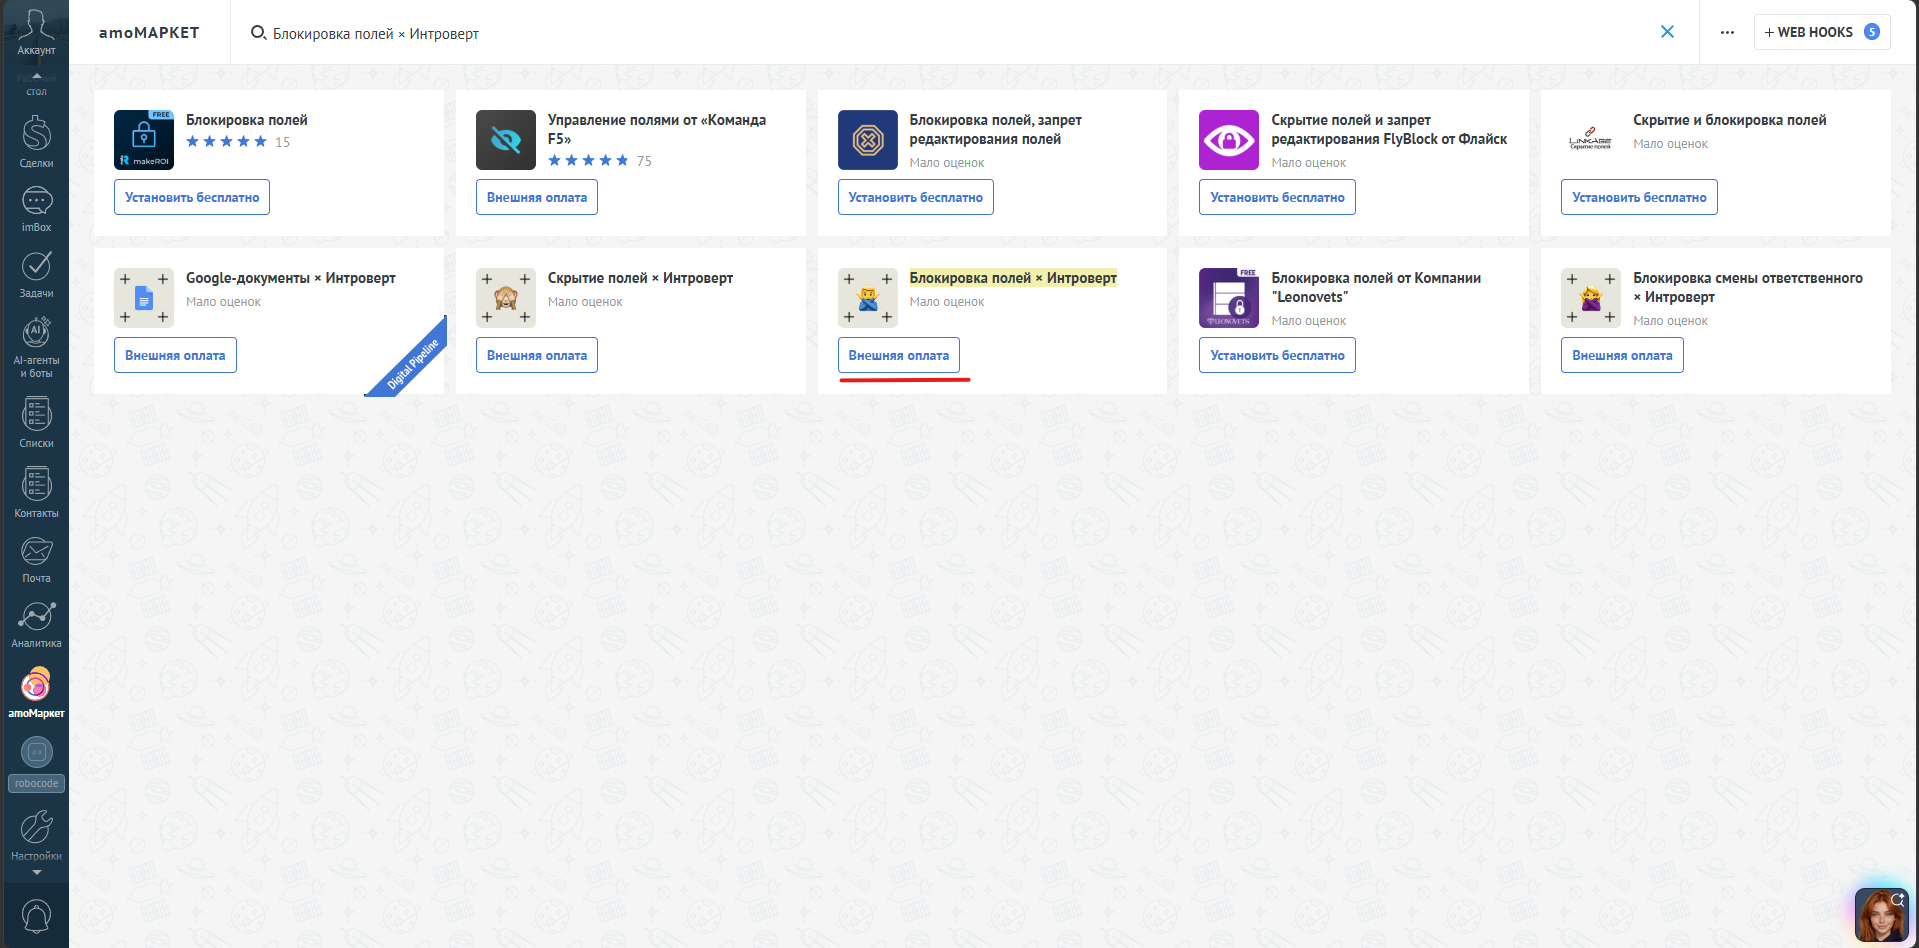Screen dimensions: 1919x948
Task: Click Внешняя оплата for Блокировка смены ответственного
Action: click(1622, 355)
